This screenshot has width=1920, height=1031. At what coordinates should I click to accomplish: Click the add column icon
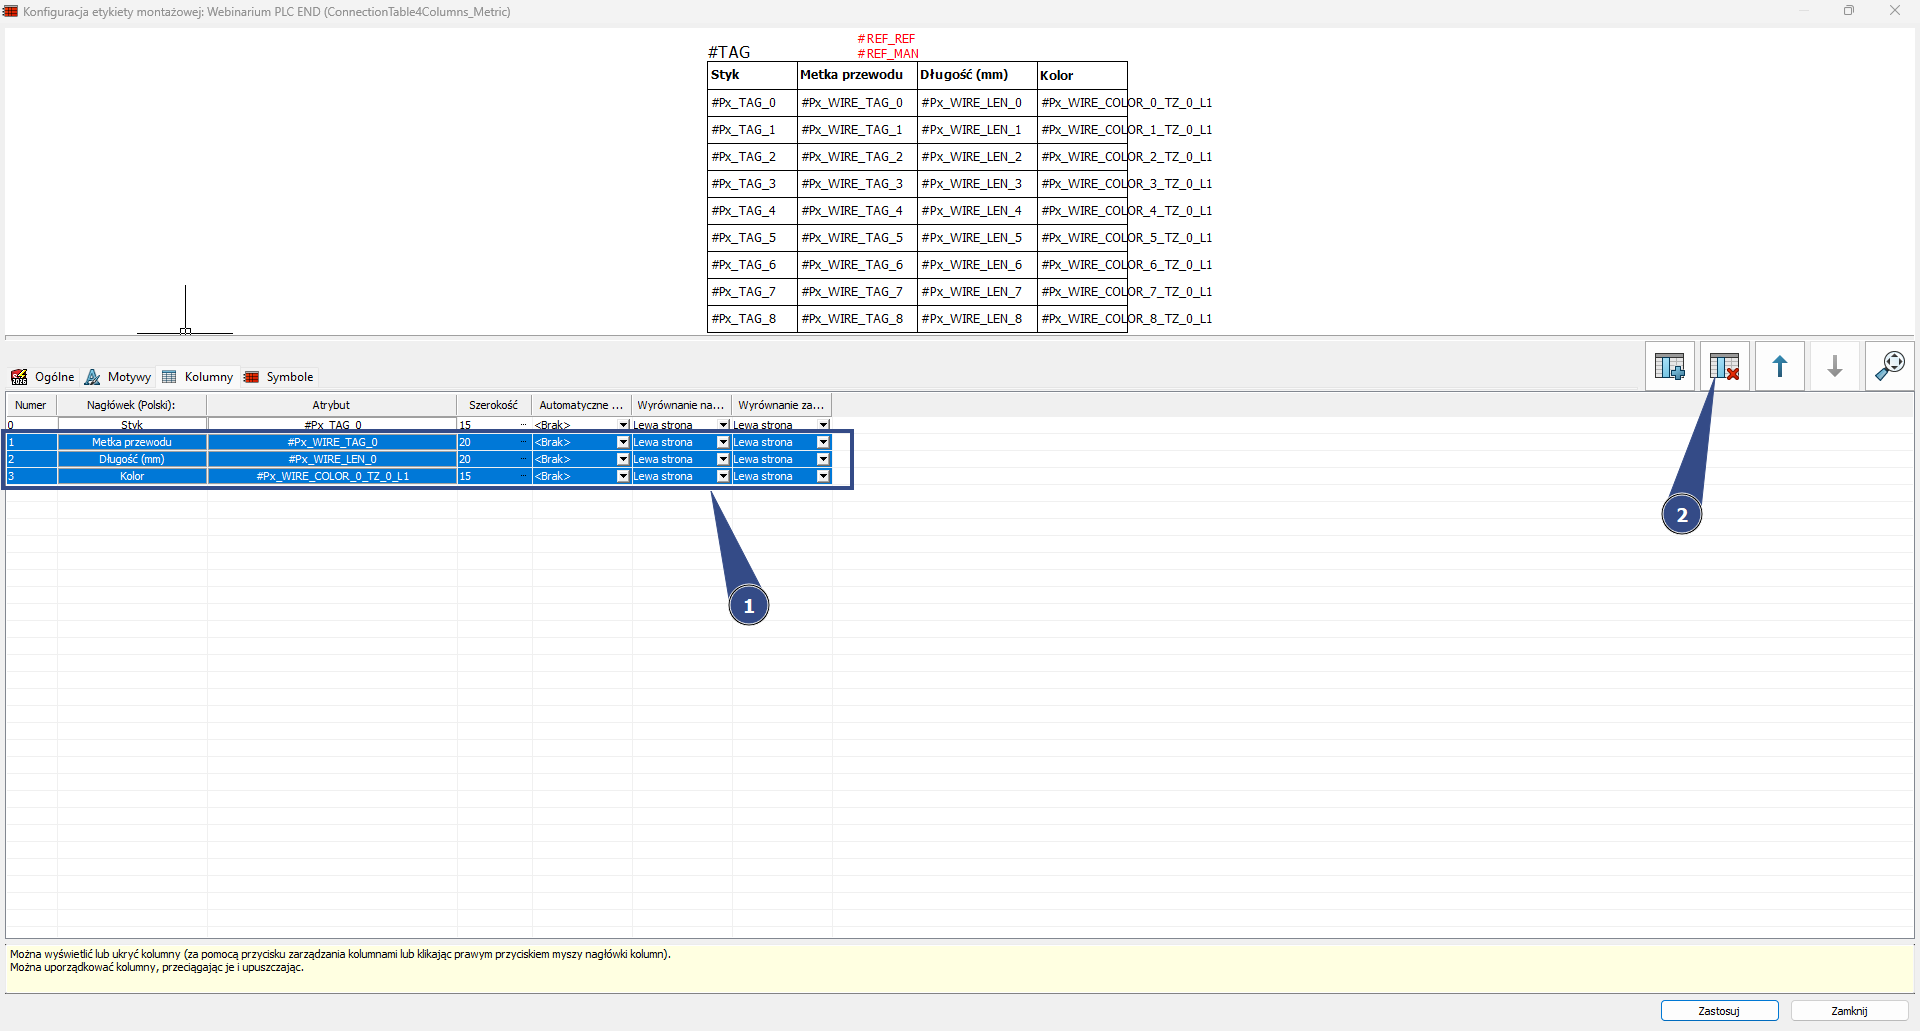(x=1669, y=367)
